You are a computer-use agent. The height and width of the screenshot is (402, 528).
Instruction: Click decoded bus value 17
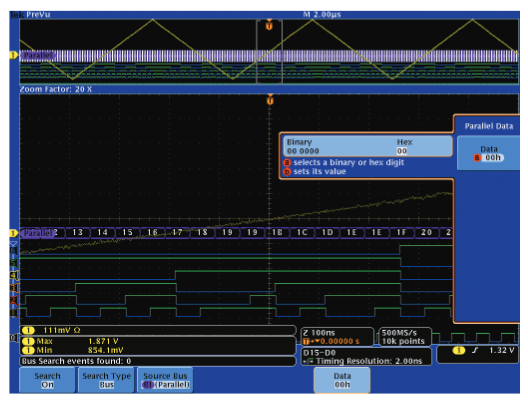click(x=177, y=232)
